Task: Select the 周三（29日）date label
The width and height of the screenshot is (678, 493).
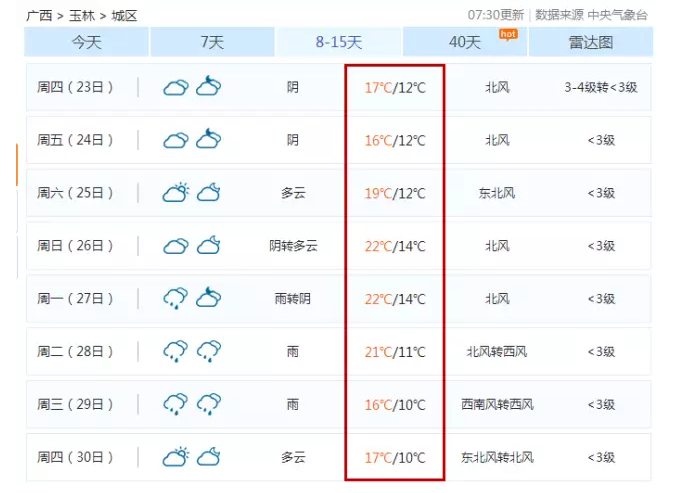Action: coord(75,404)
